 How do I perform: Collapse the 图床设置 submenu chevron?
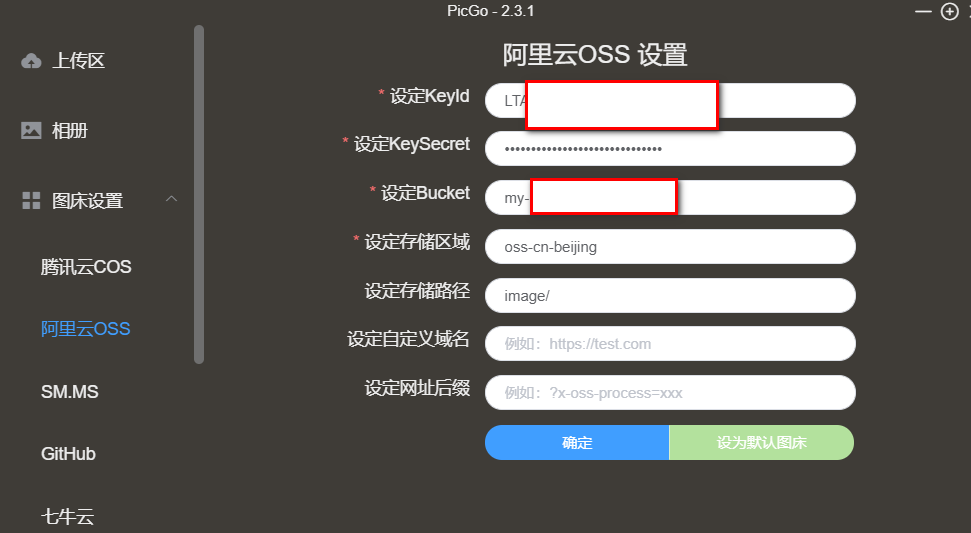point(172,199)
